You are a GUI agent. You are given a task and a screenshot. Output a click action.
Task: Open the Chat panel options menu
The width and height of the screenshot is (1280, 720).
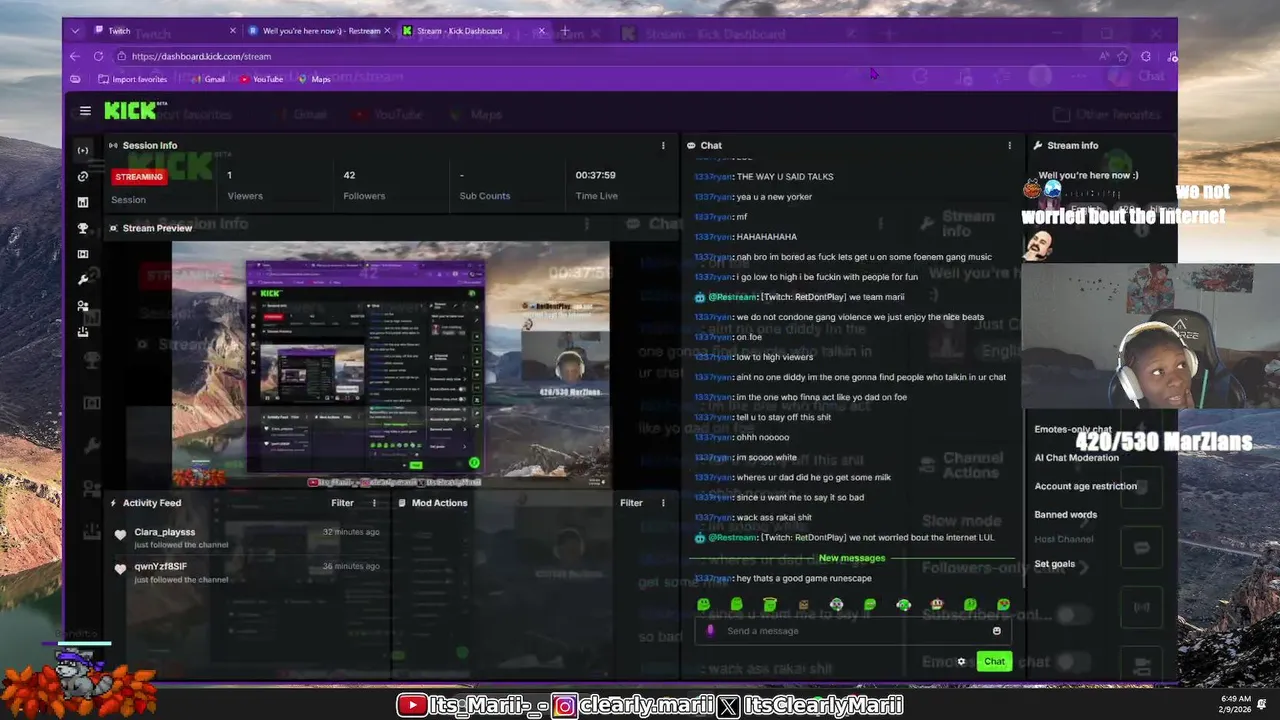click(1009, 145)
